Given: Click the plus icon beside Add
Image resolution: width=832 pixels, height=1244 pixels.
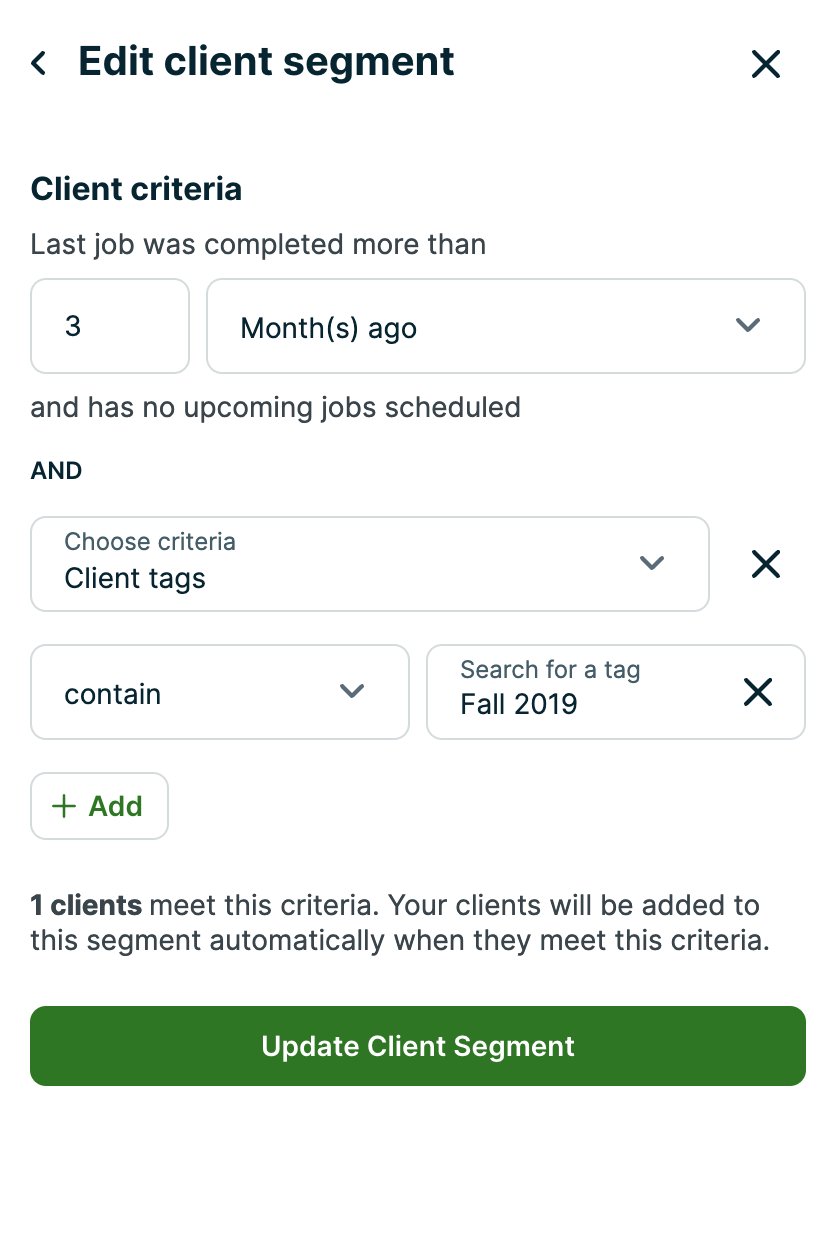Looking at the screenshot, I should point(64,807).
